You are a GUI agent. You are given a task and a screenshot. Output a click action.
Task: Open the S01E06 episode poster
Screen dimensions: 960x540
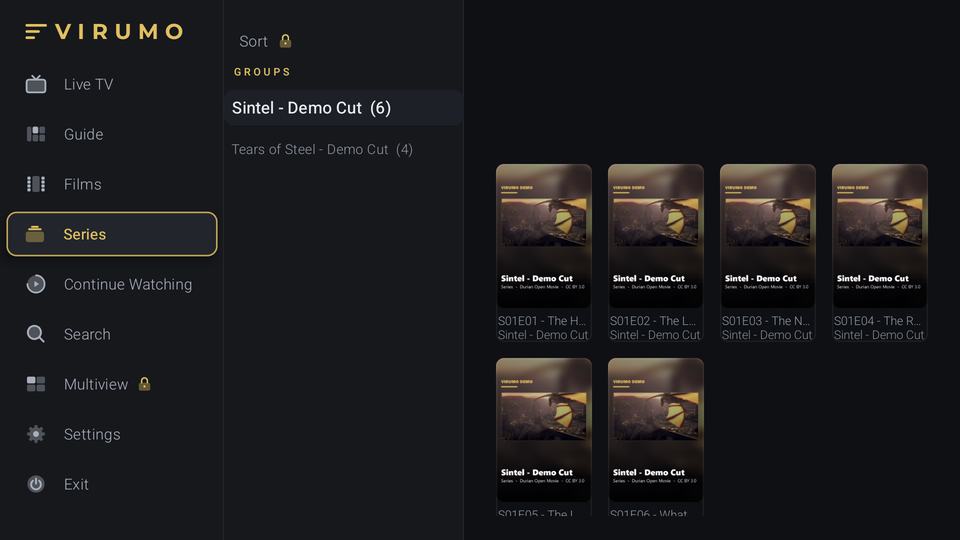tap(656, 430)
